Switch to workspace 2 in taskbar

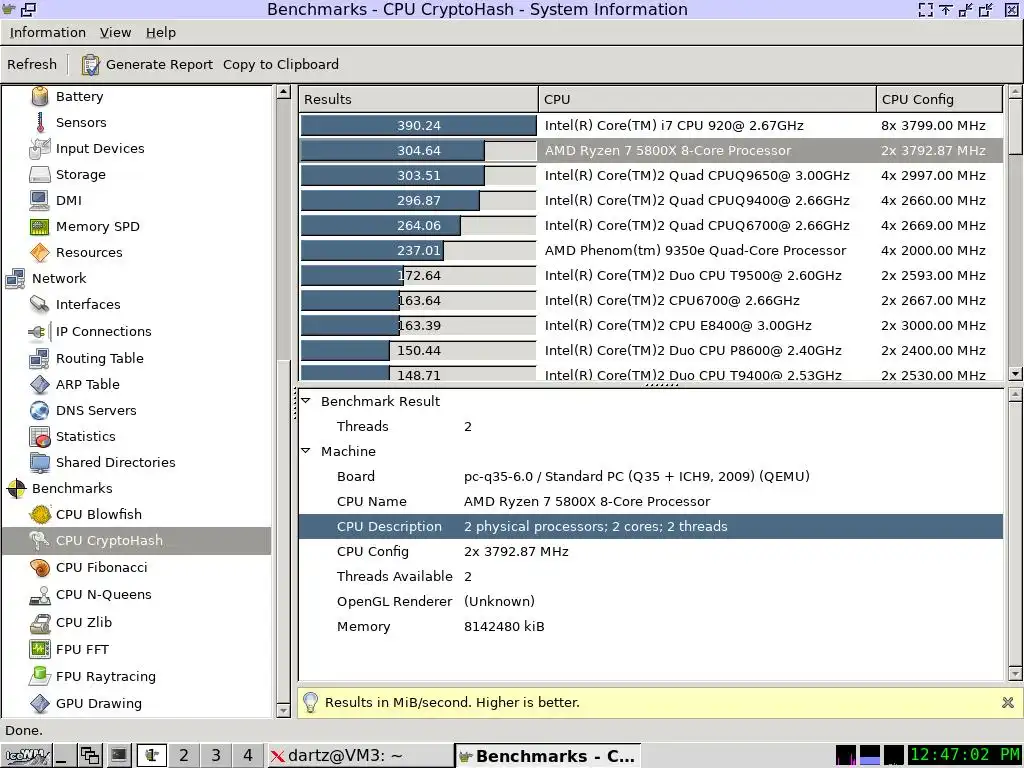(x=184, y=756)
